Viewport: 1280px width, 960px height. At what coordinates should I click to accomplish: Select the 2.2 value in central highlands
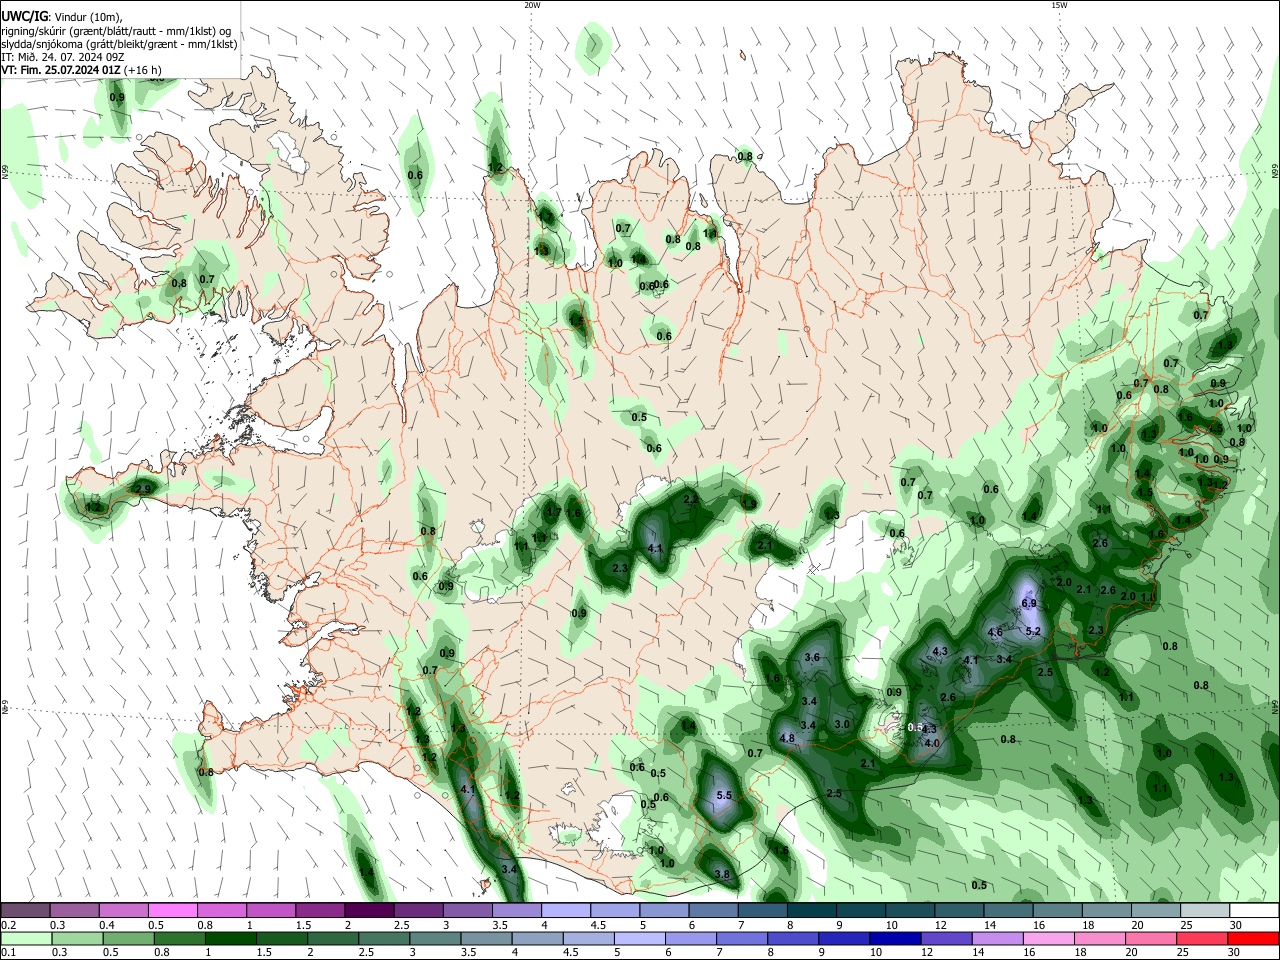coord(690,499)
